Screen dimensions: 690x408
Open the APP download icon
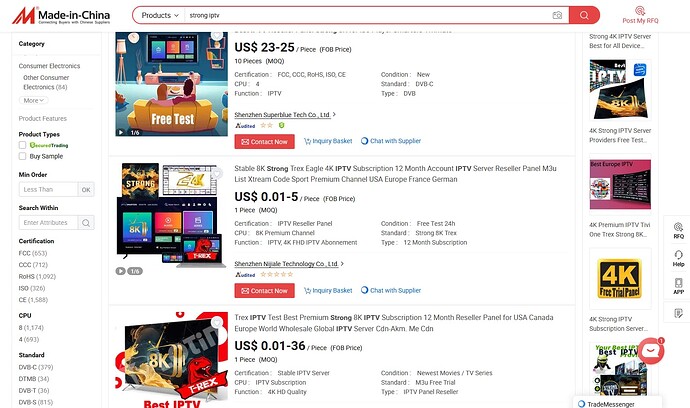(678, 286)
